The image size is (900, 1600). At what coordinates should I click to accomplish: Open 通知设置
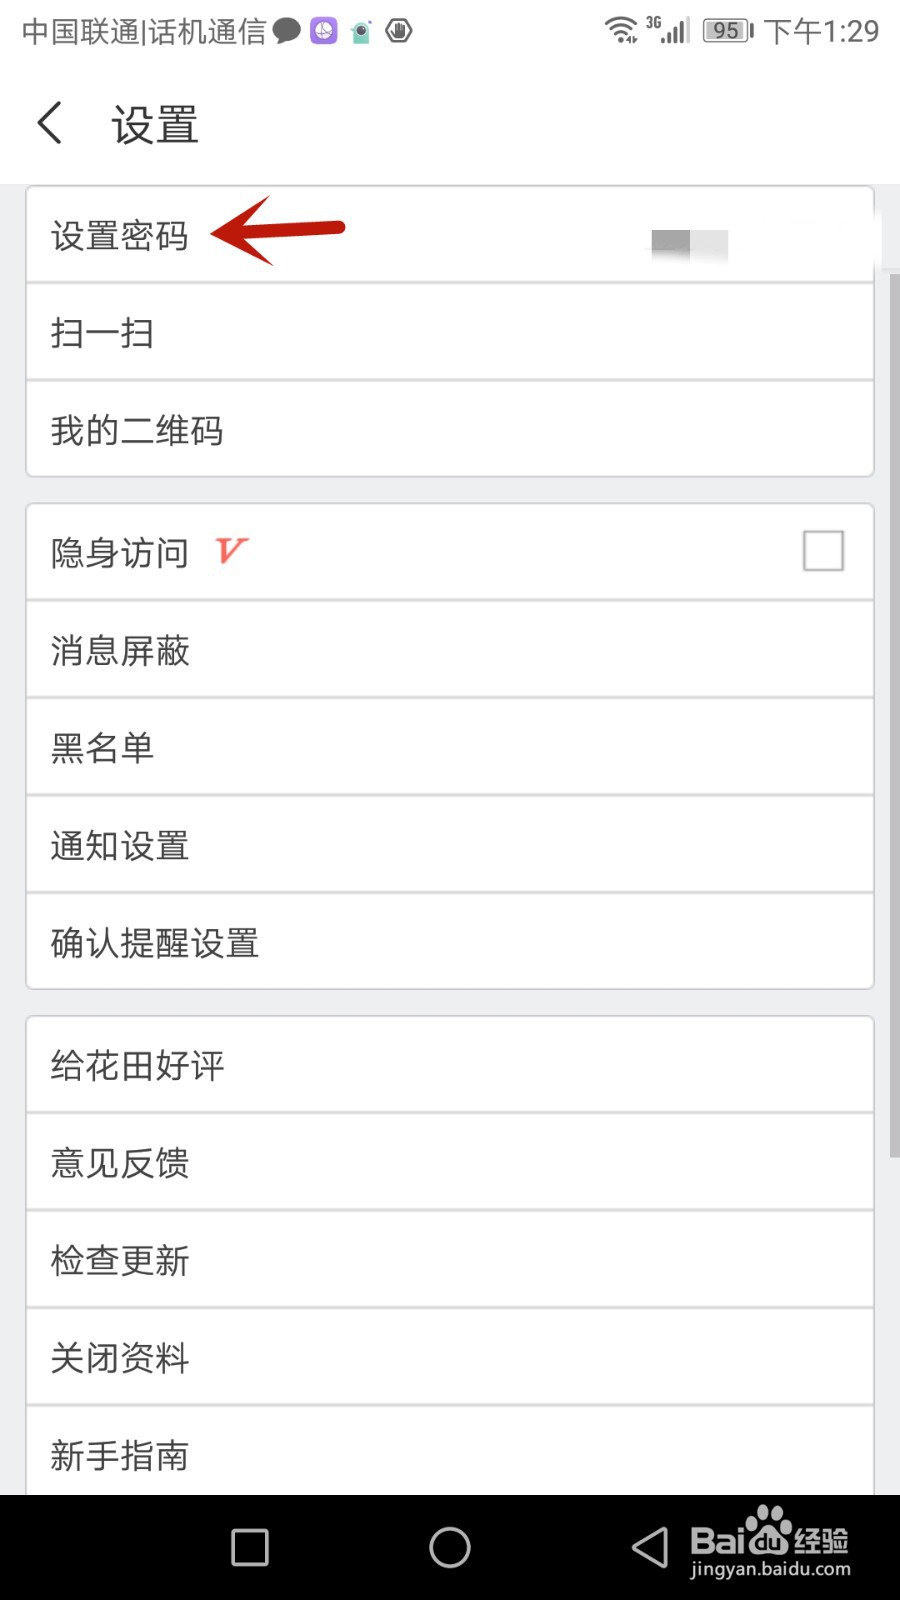coord(450,845)
